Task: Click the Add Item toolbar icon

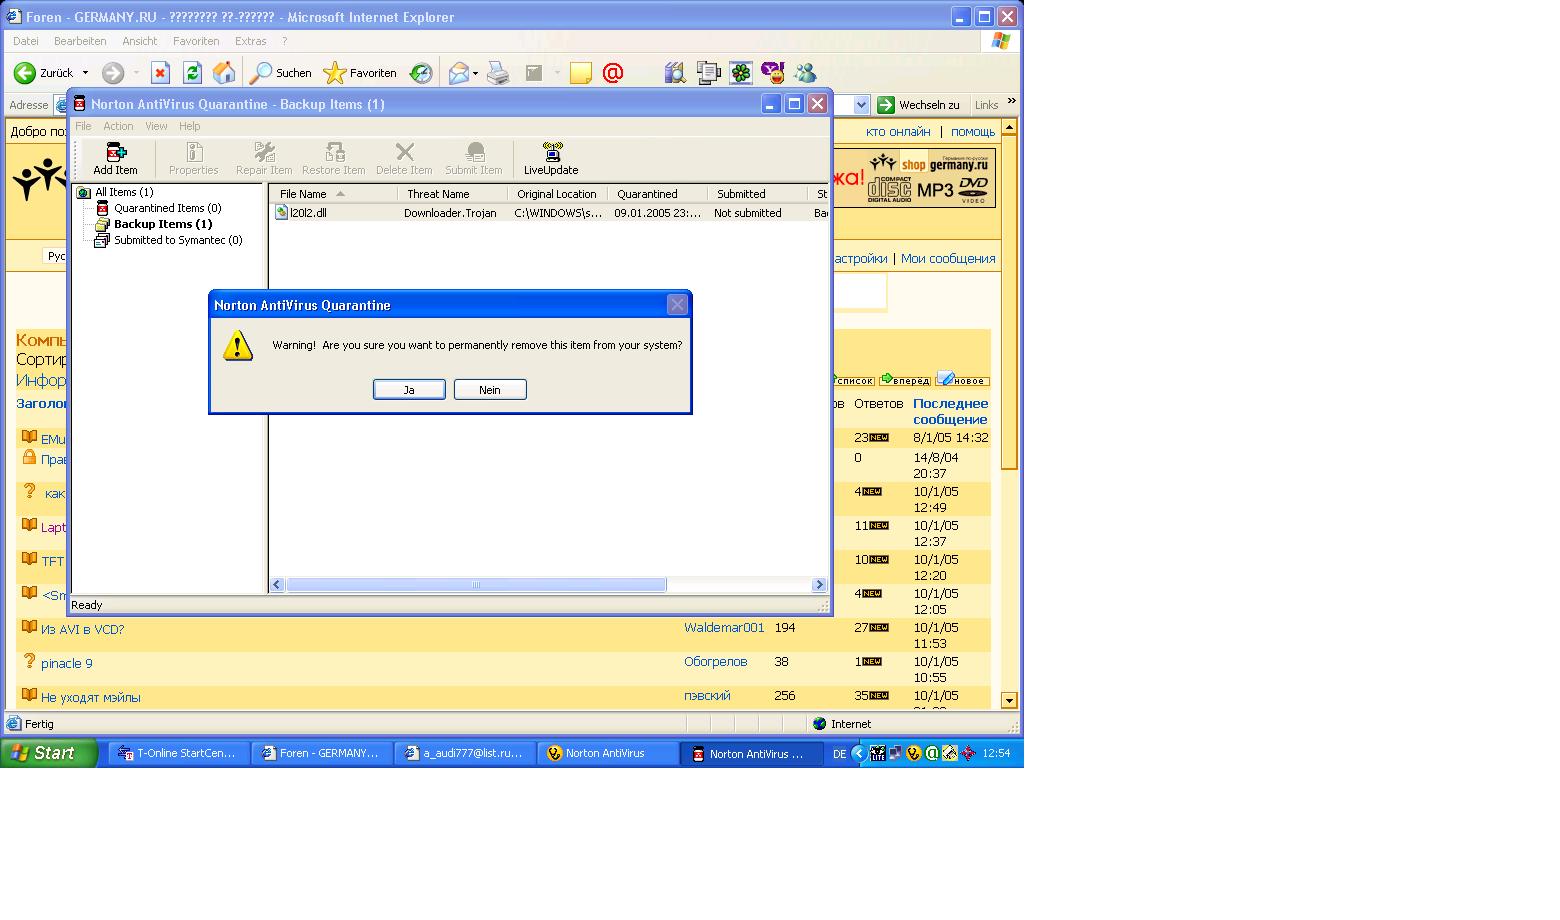Action: [x=116, y=158]
